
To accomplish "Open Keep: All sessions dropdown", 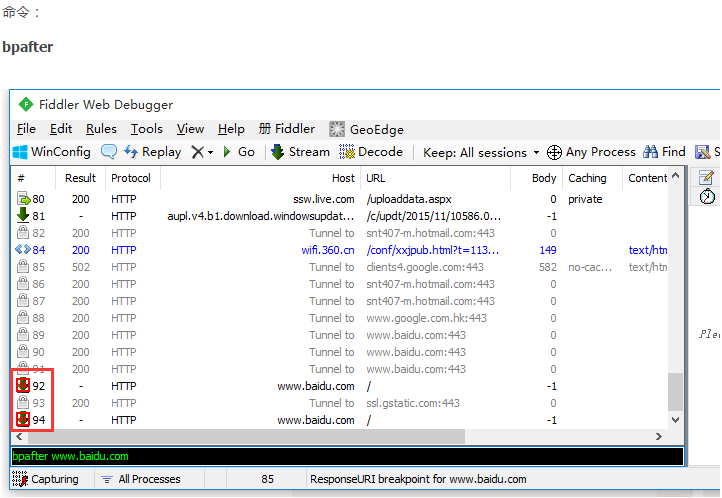I will tap(481, 152).
